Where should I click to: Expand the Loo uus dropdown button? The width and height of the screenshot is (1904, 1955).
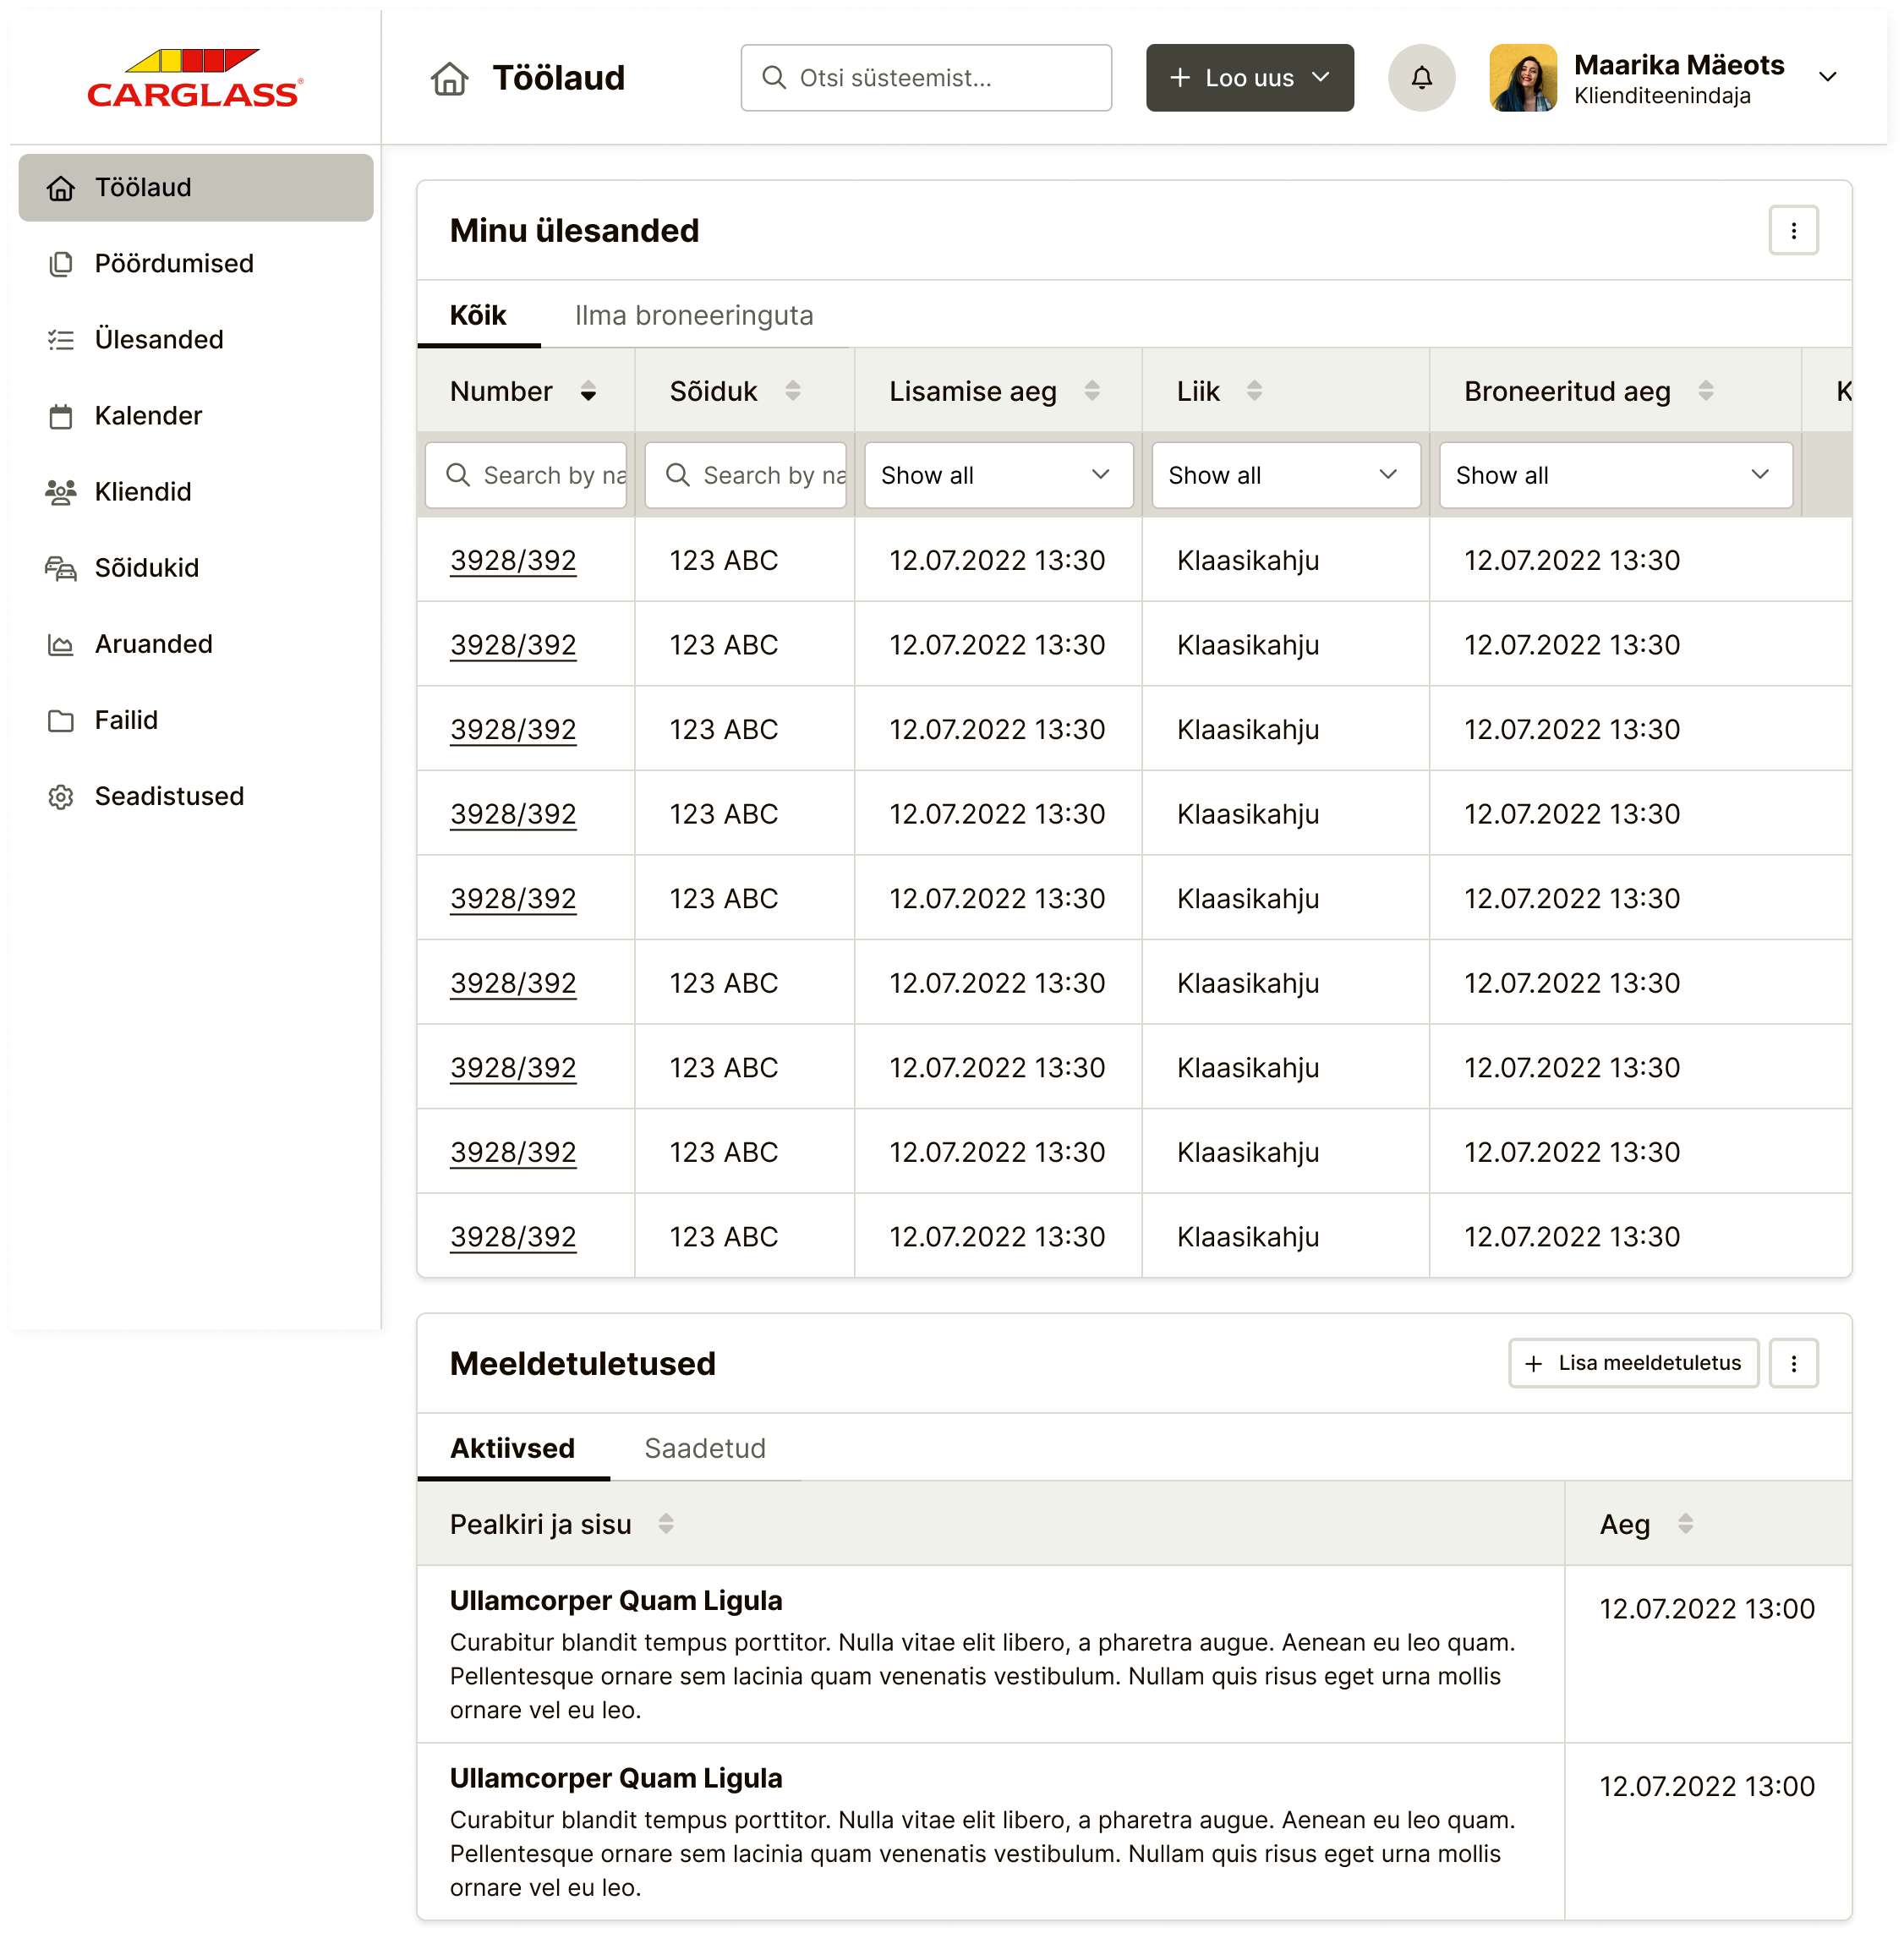(x=1249, y=78)
